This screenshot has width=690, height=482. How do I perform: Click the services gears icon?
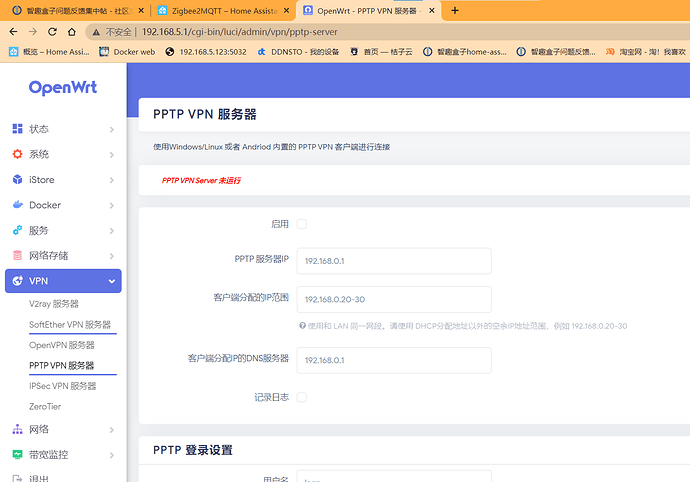18,230
